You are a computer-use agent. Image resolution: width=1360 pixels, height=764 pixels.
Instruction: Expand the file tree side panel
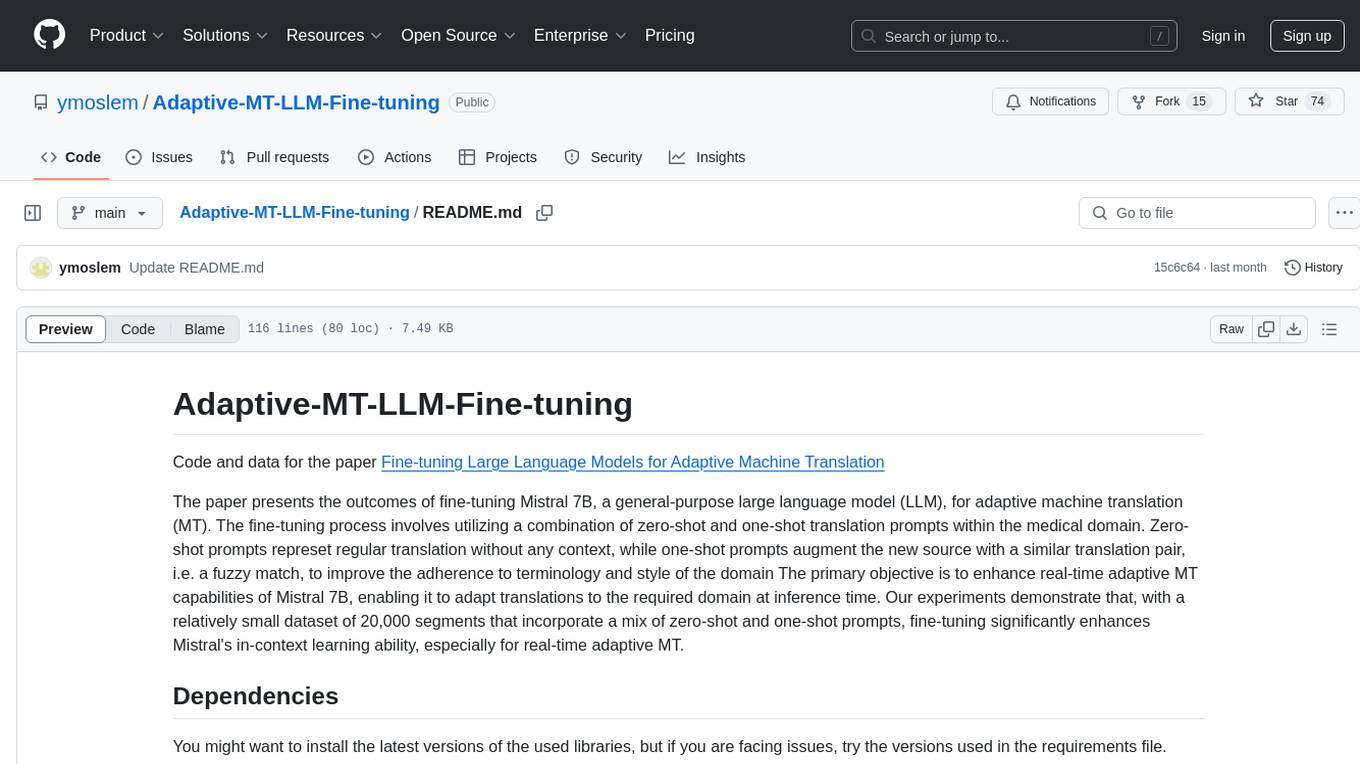click(x=33, y=213)
